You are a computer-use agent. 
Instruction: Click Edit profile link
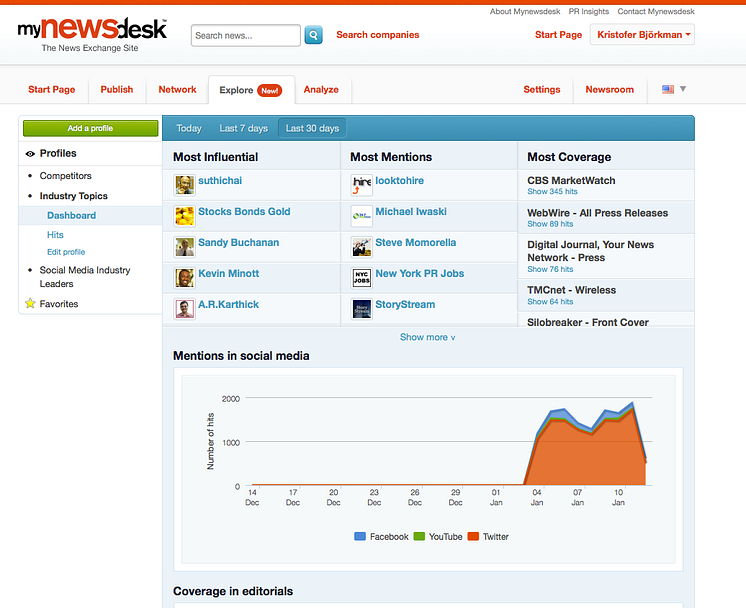click(x=66, y=252)
